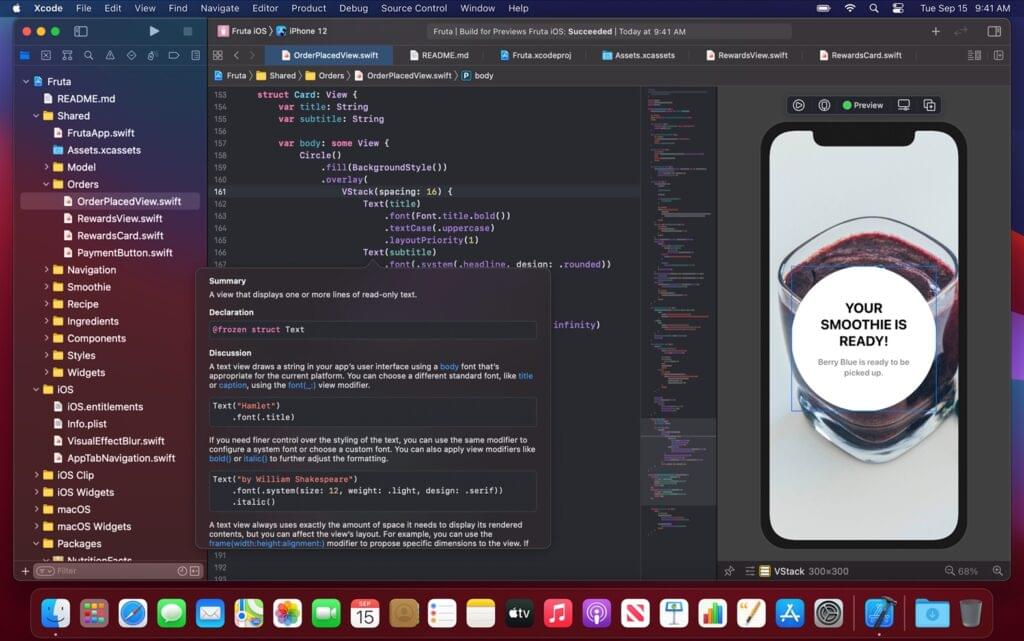This screenshot has width=1024, height=641.
Task: Start Live Preview with the play icon
Action: click(x=798, y=104)
